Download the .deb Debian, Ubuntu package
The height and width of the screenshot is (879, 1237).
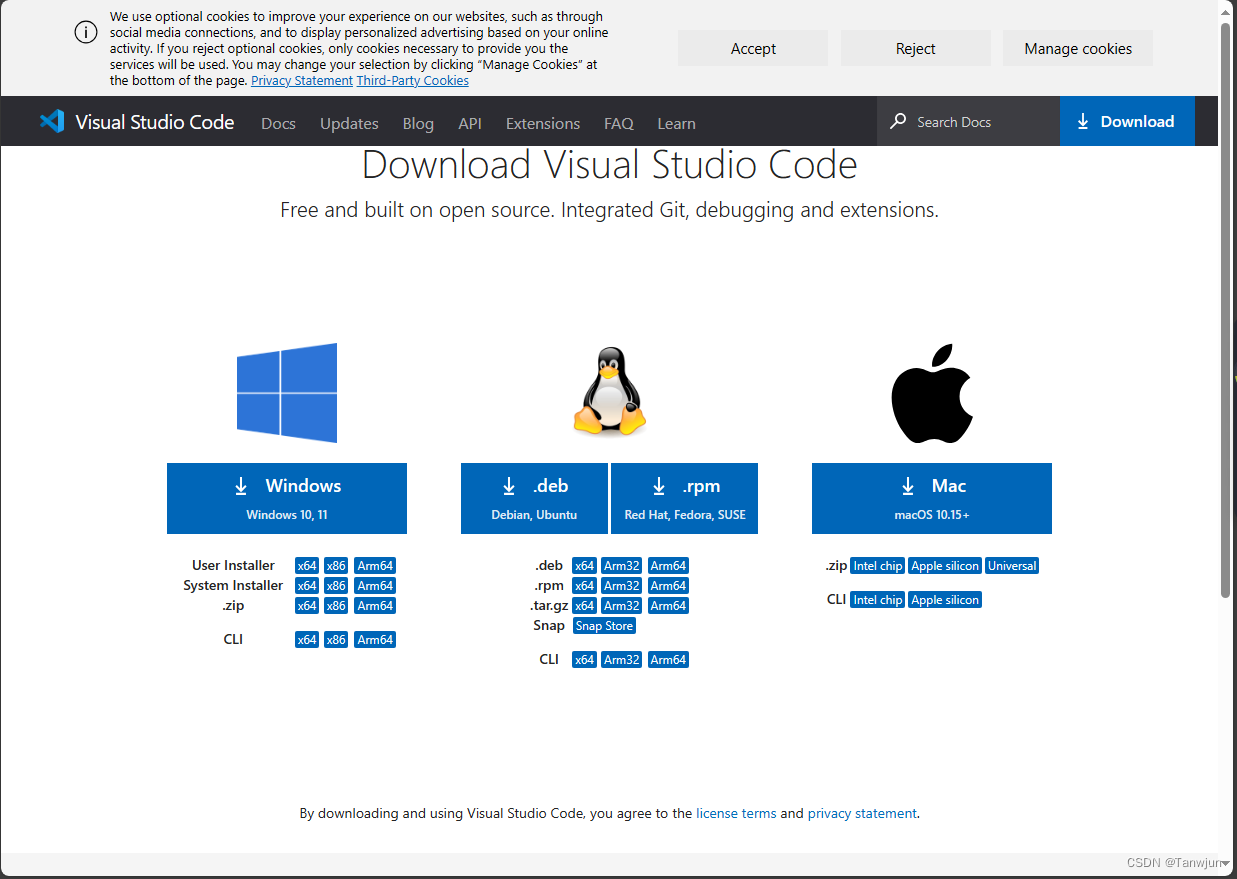point(534,498)
